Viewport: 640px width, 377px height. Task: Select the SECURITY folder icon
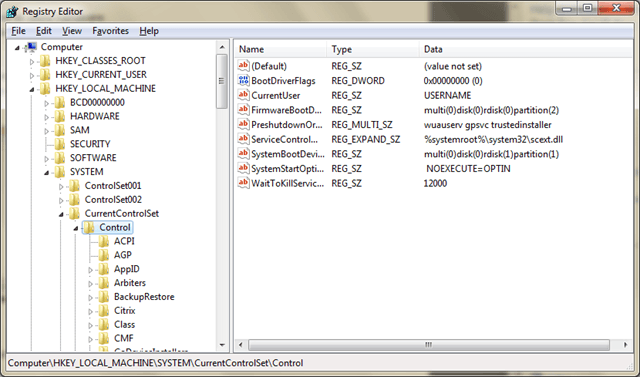60,144
